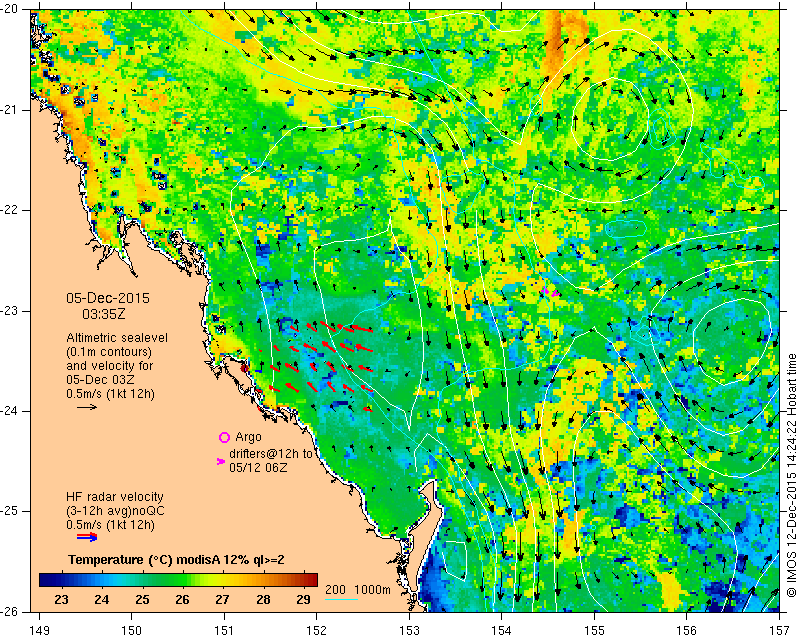Click the '05-Dec 03Z' text line
The height and width of the screenshot is (640, 800).
[x=100, y=380]
